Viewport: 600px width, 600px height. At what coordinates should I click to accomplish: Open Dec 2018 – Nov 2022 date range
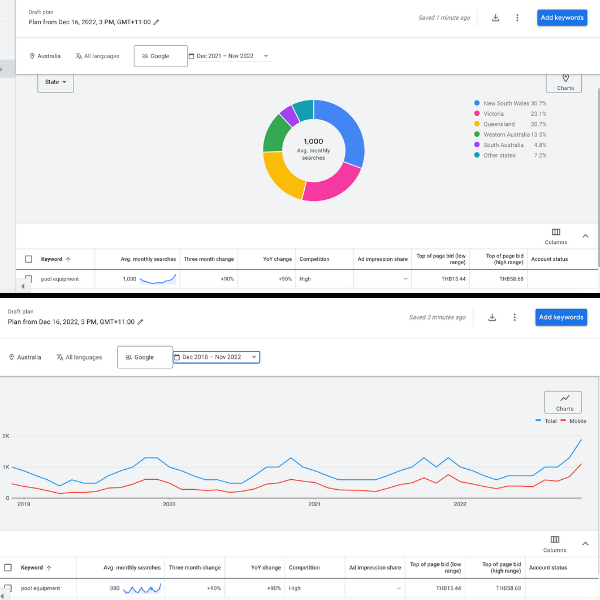click(216, 357)
